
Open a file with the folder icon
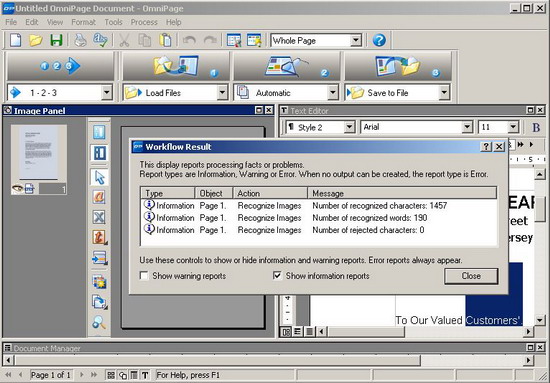(36, 40)
